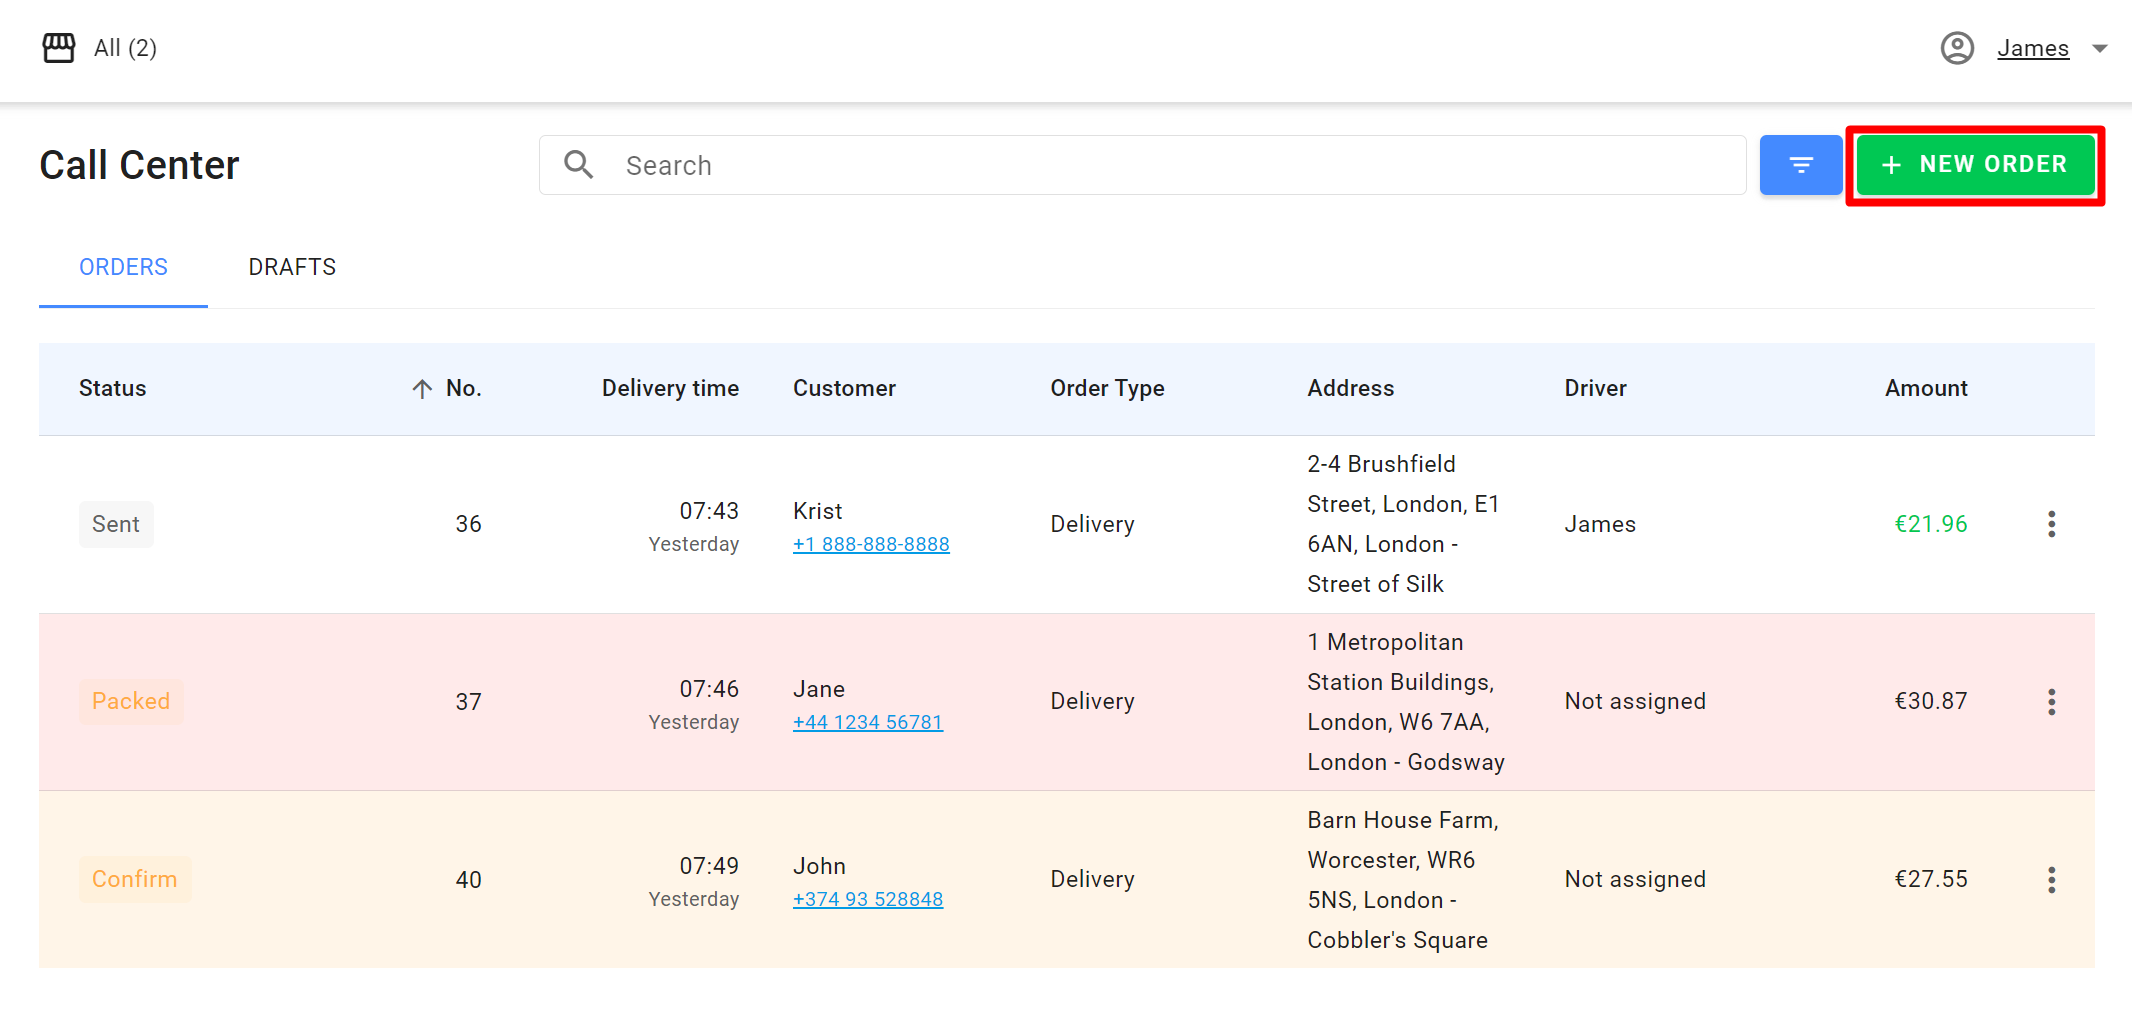Call Krist's number +1 888-888-8888
Image resolution: width=2132 pixels, height=1009 pixels.
(x=871, y=544)
